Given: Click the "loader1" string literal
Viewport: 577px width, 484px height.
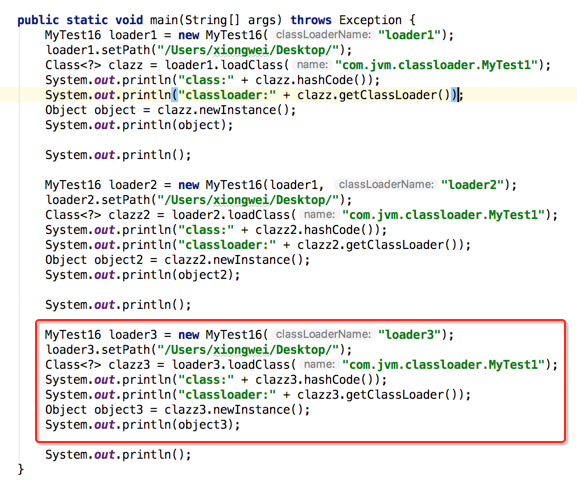Looking at the screenshot, I should pyautogui.click(x=409, y=35).
